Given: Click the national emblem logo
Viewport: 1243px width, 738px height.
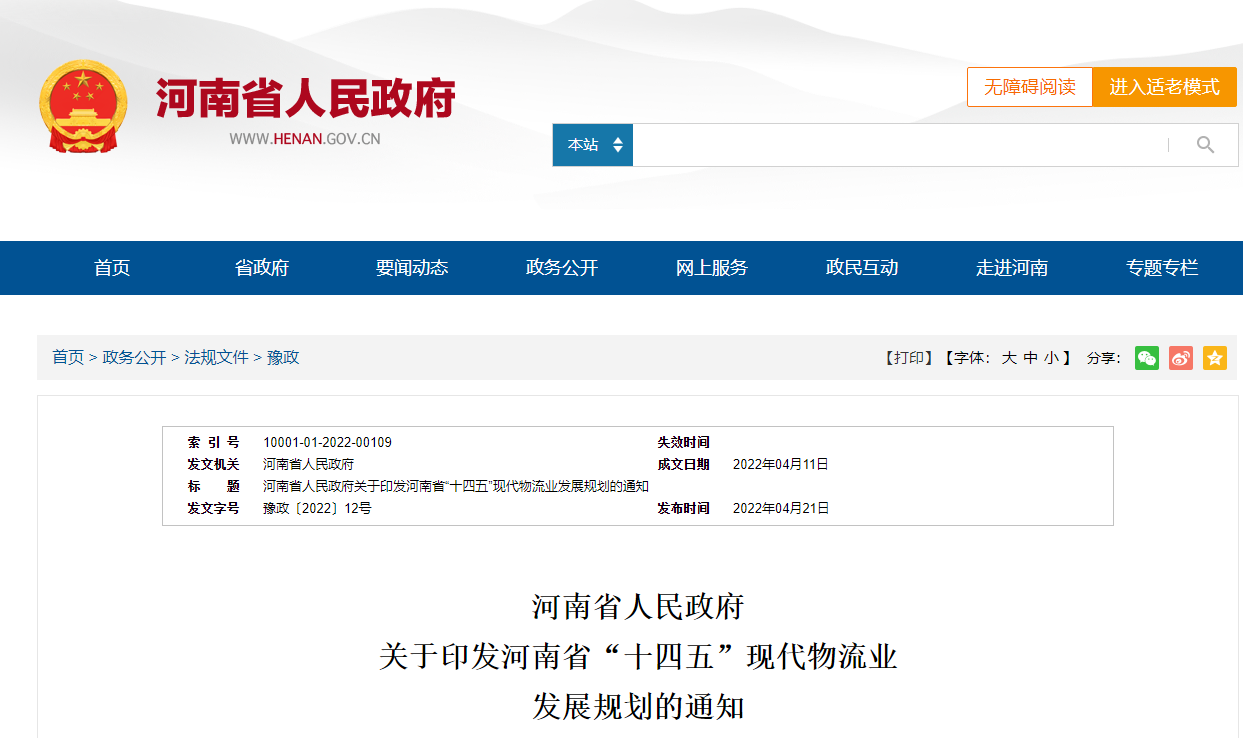Looking at the screenshot, I should coord(84,107).
